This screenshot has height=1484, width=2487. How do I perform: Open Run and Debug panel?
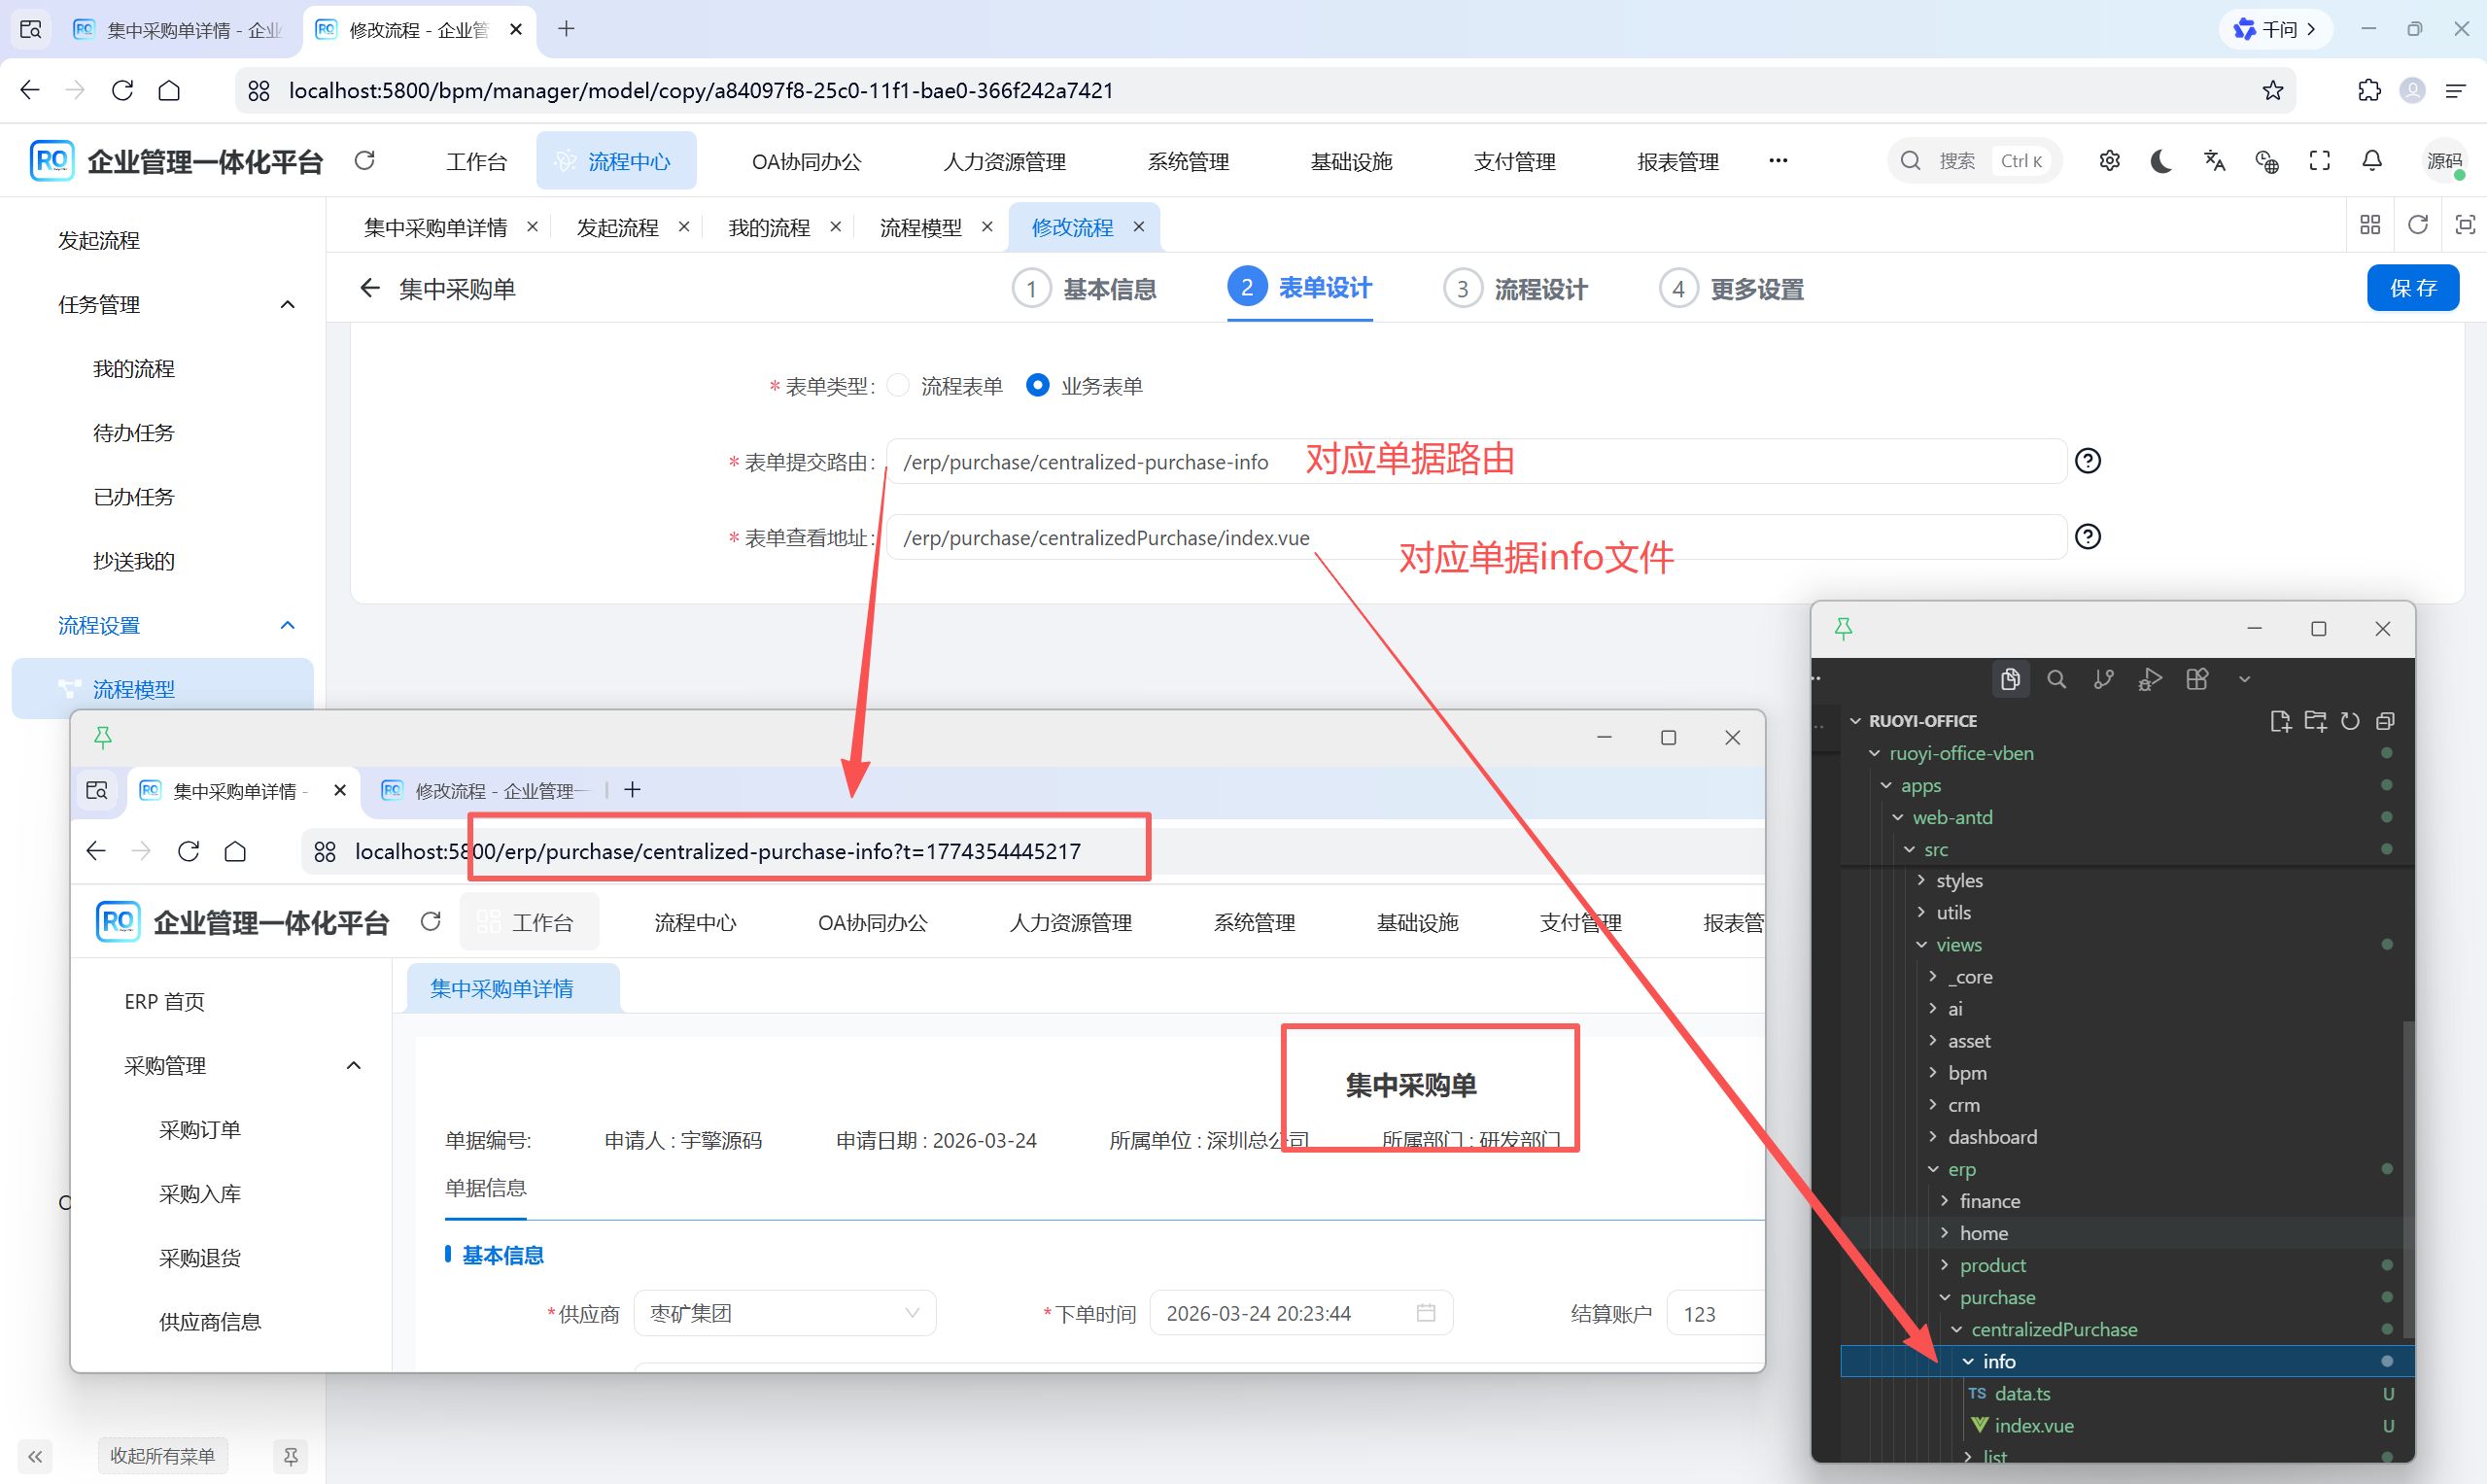2151,679
